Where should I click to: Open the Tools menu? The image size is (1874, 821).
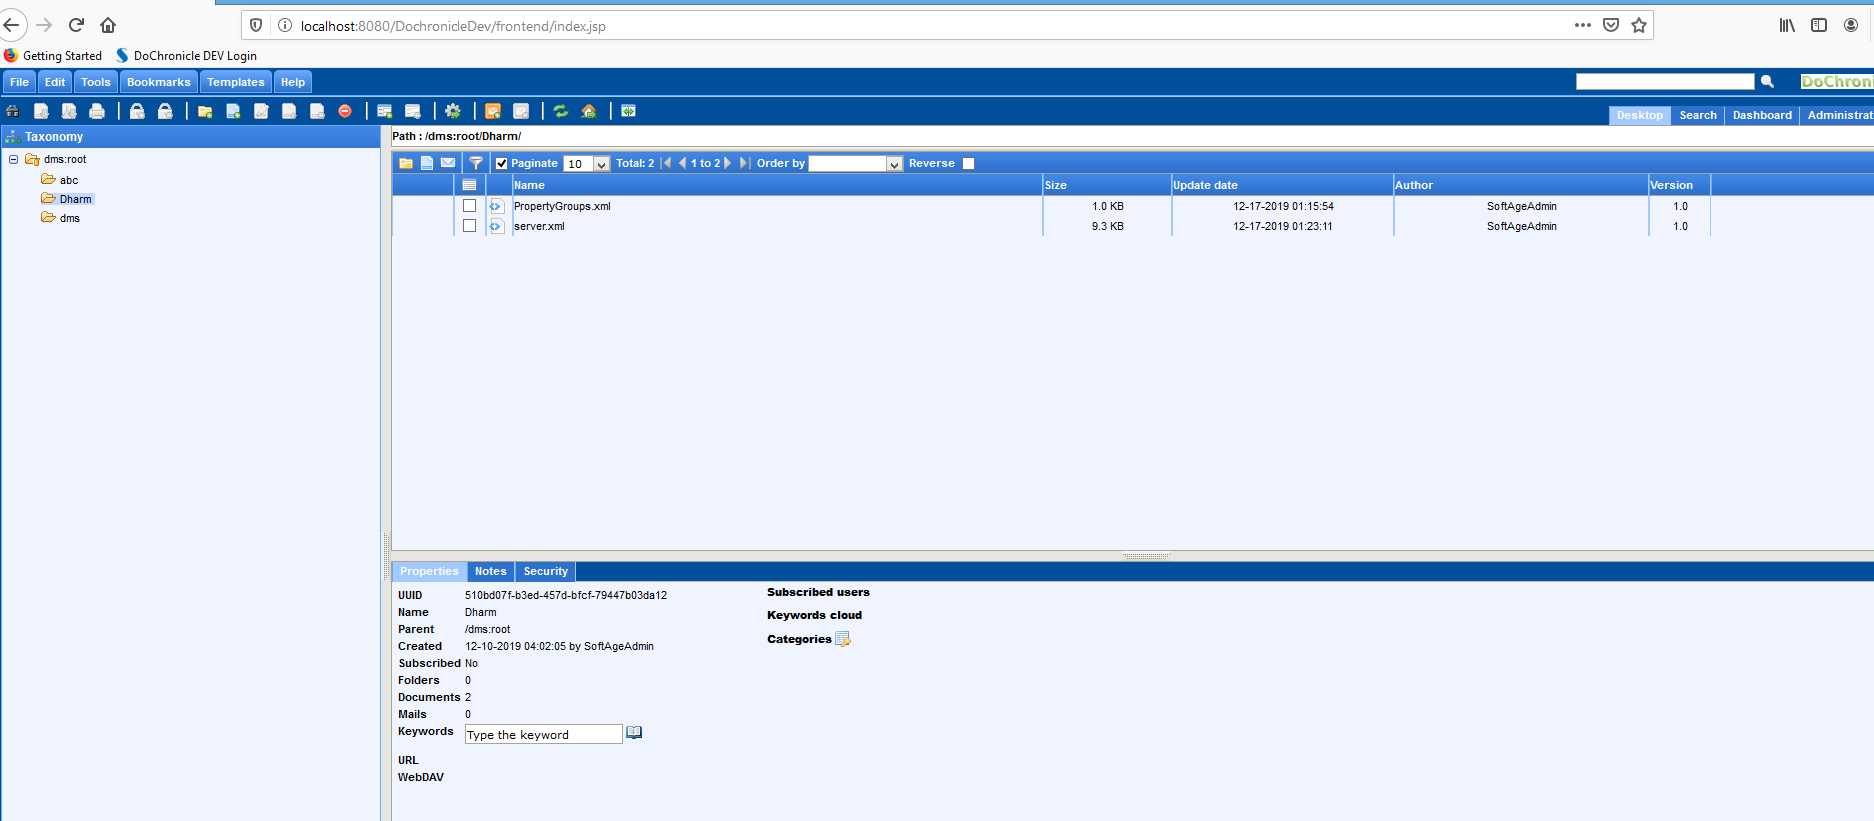point(95,82)
